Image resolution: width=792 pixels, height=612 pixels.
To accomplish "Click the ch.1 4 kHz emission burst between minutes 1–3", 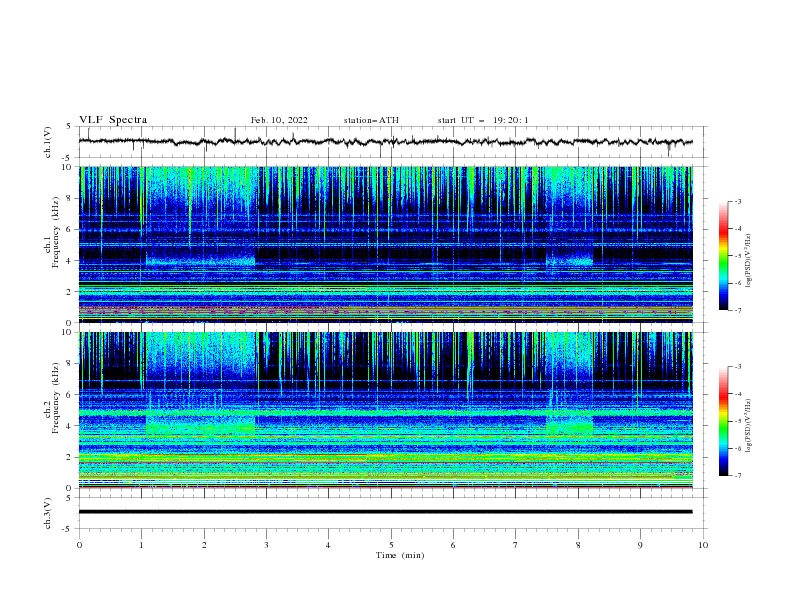I will pos(201,261).
